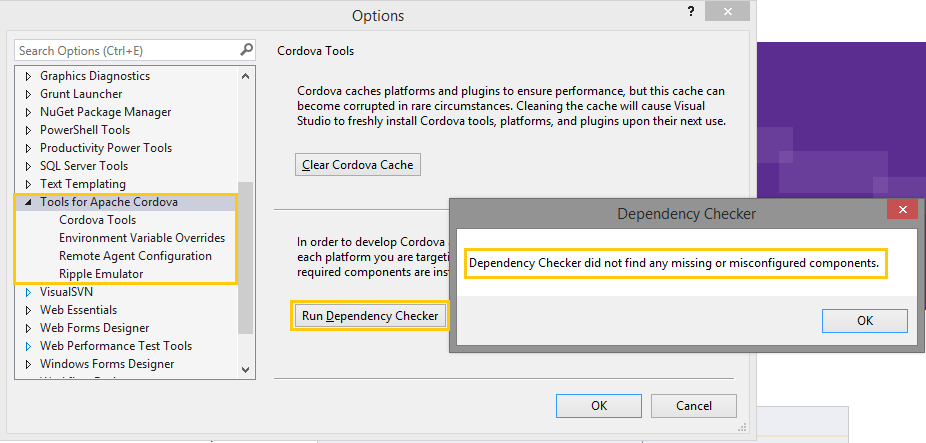This screenshot has width=926, height=443.
Task: Click Cancel in the Options dialog
Action: pyautogui.click(x=693, y=405)
